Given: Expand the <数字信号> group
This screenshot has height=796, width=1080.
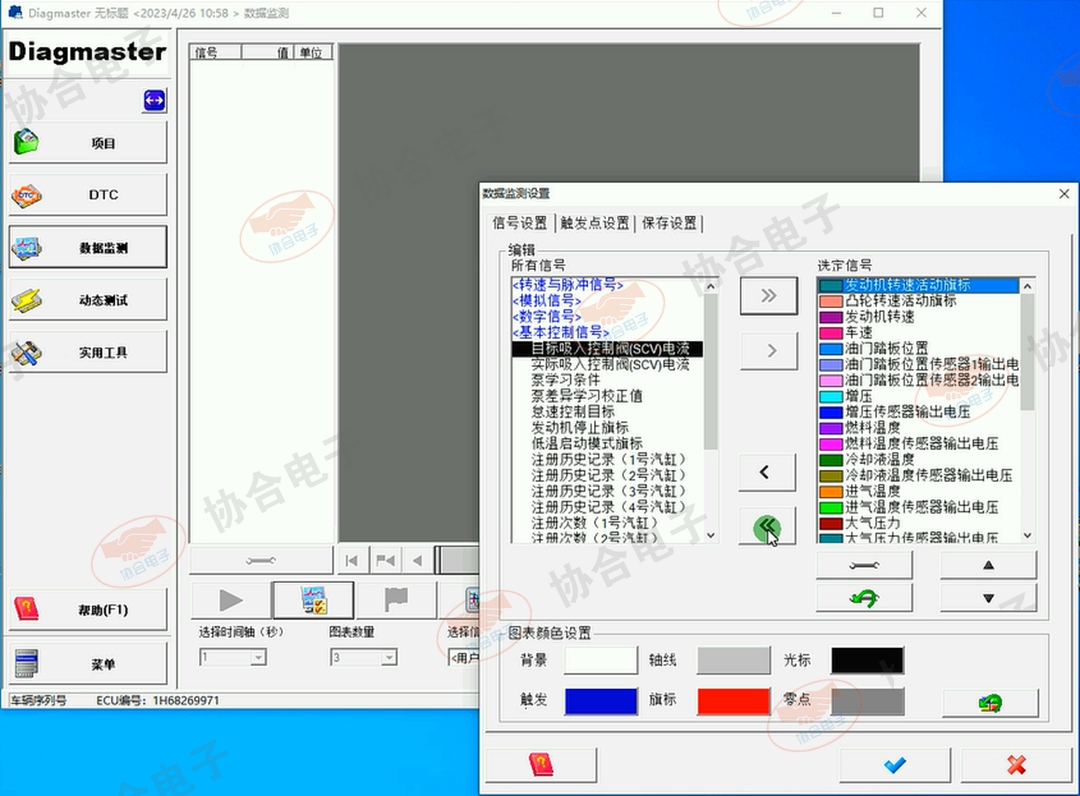Looking at the screenshot, I should [547, 316].
